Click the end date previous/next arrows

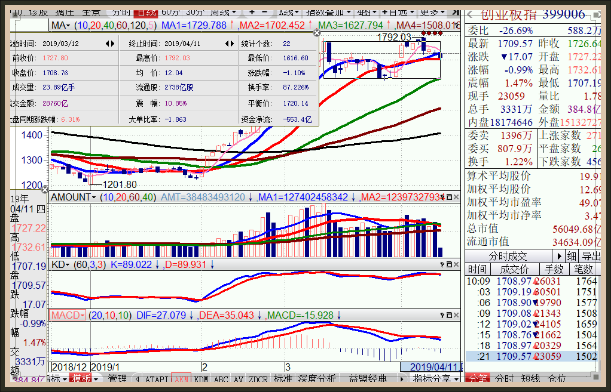tap(230, 44)
